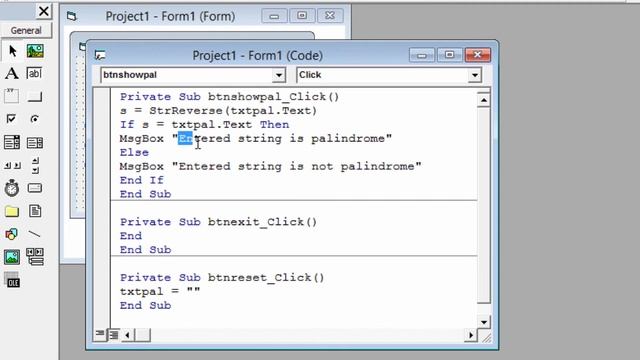Select the ComboBox control tool
This screenshot has height=360, width=640.
pyautogui.click(x=12, y=142)
